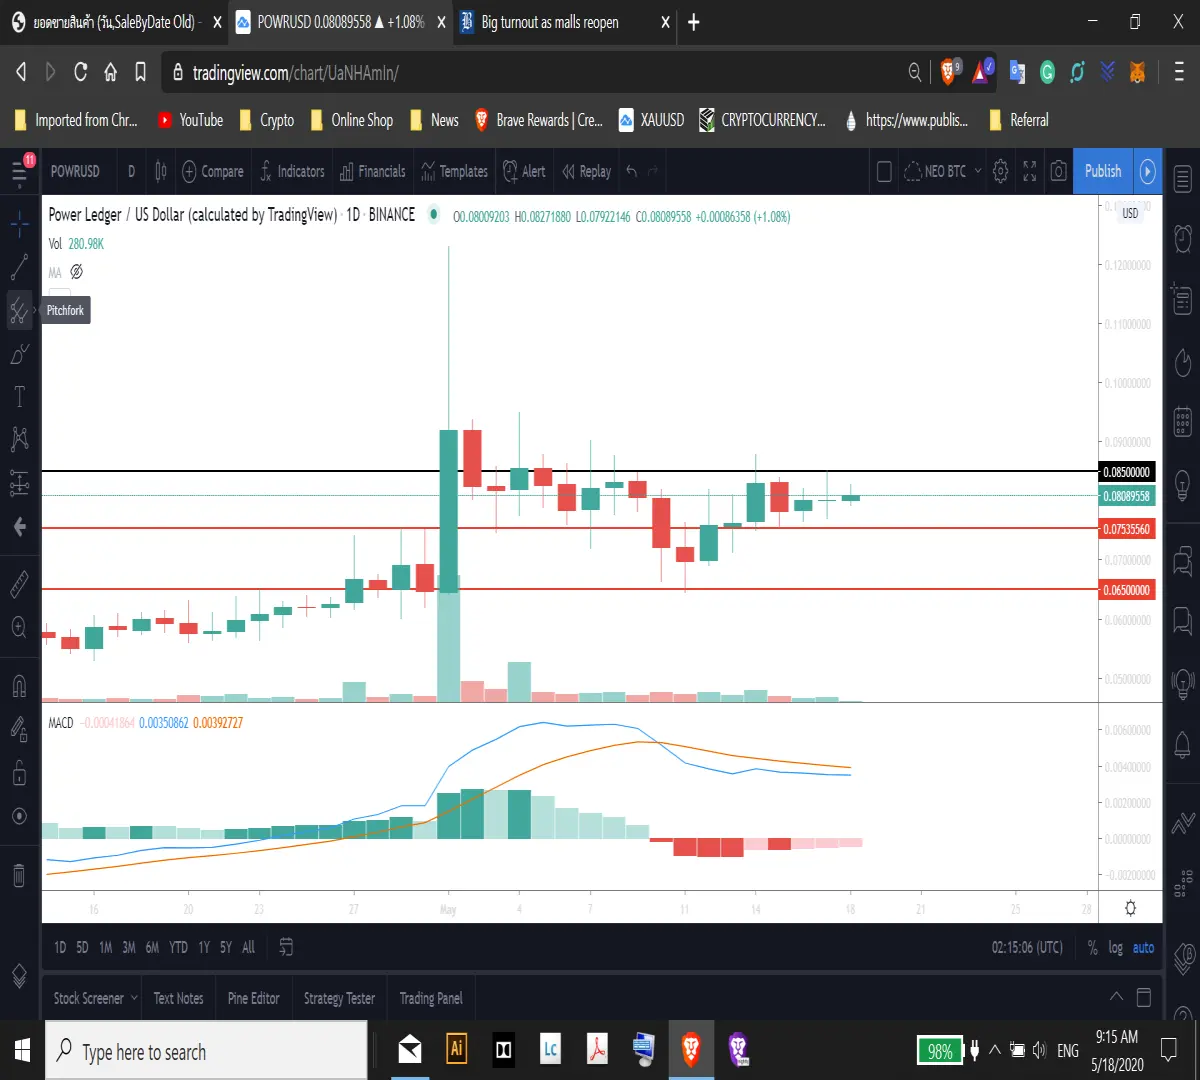Open the candlestick chart style selector

point(161,171)
